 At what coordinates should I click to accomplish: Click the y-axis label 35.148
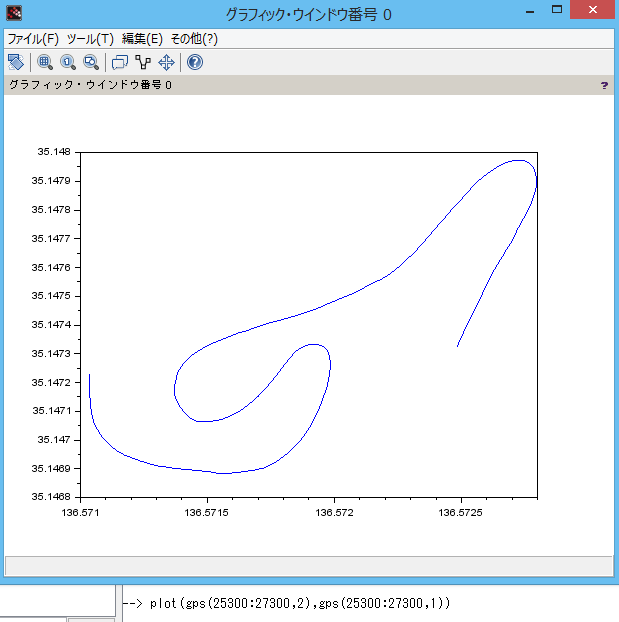pyautogui.click(x=54, y=152)
